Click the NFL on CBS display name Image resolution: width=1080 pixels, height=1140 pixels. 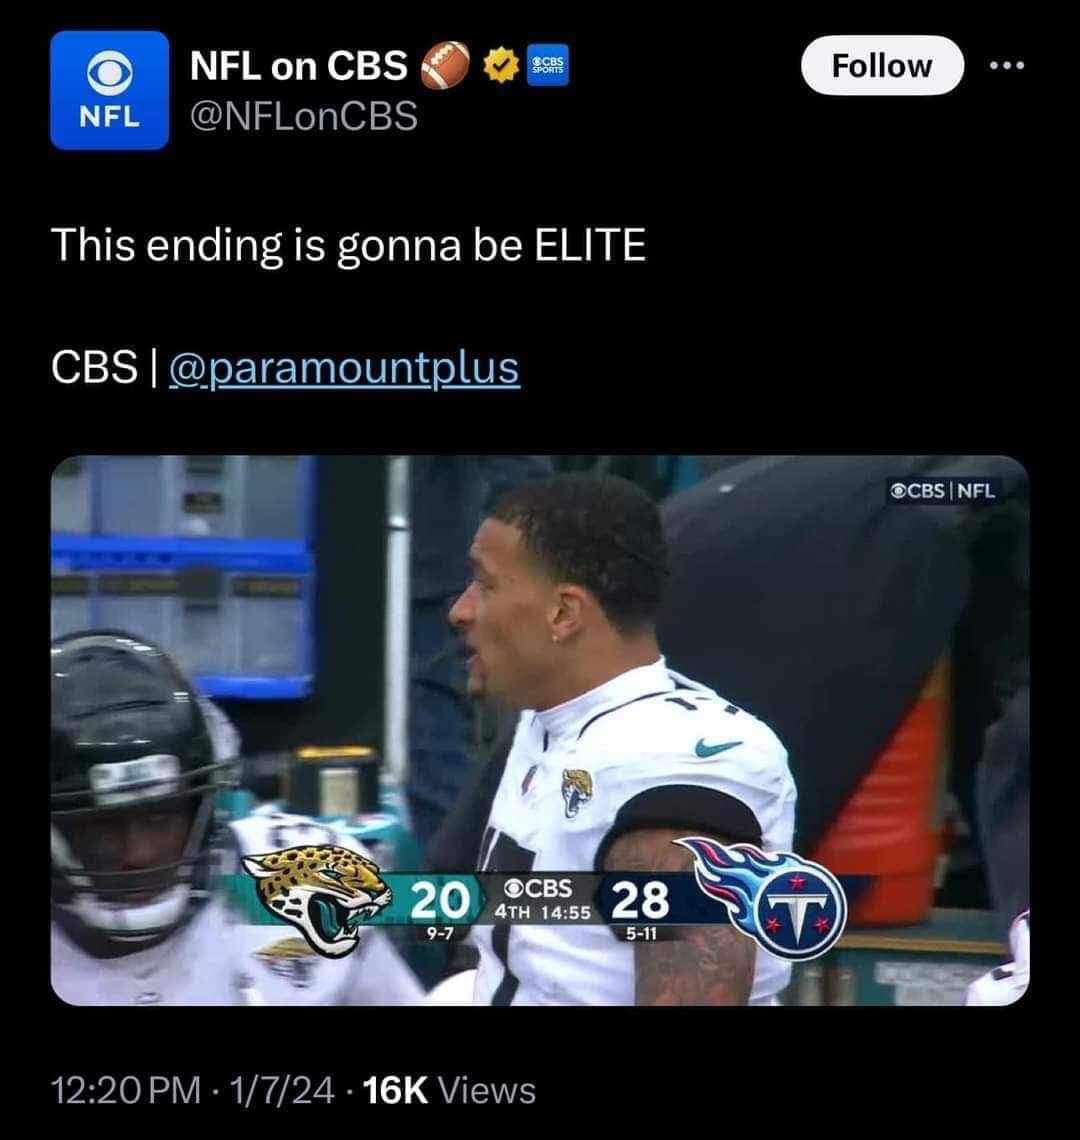pos(299,65)
